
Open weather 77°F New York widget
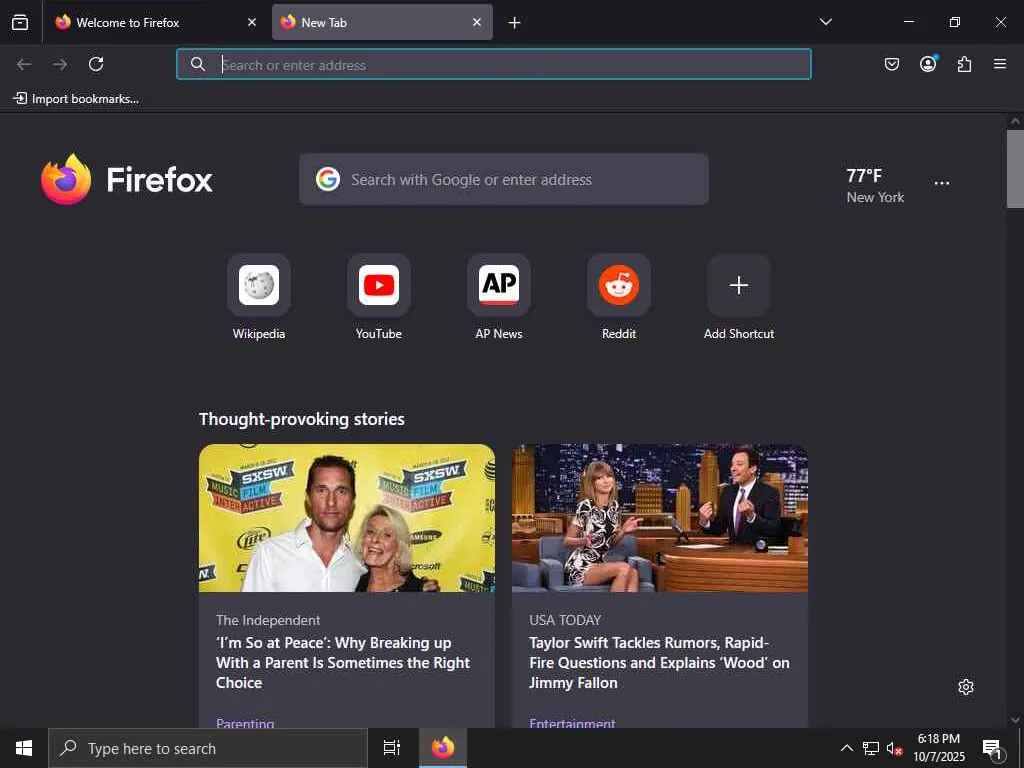pyautogui.click(x=875, y=185)
